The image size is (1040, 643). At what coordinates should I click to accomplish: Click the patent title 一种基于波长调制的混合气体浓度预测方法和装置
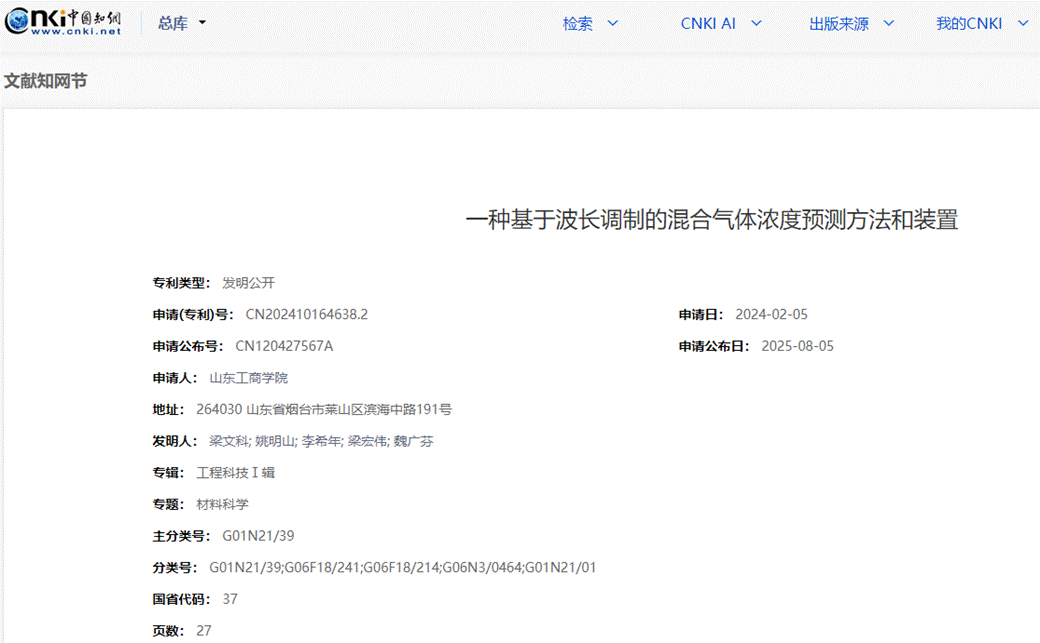click(x=711, y=220)
